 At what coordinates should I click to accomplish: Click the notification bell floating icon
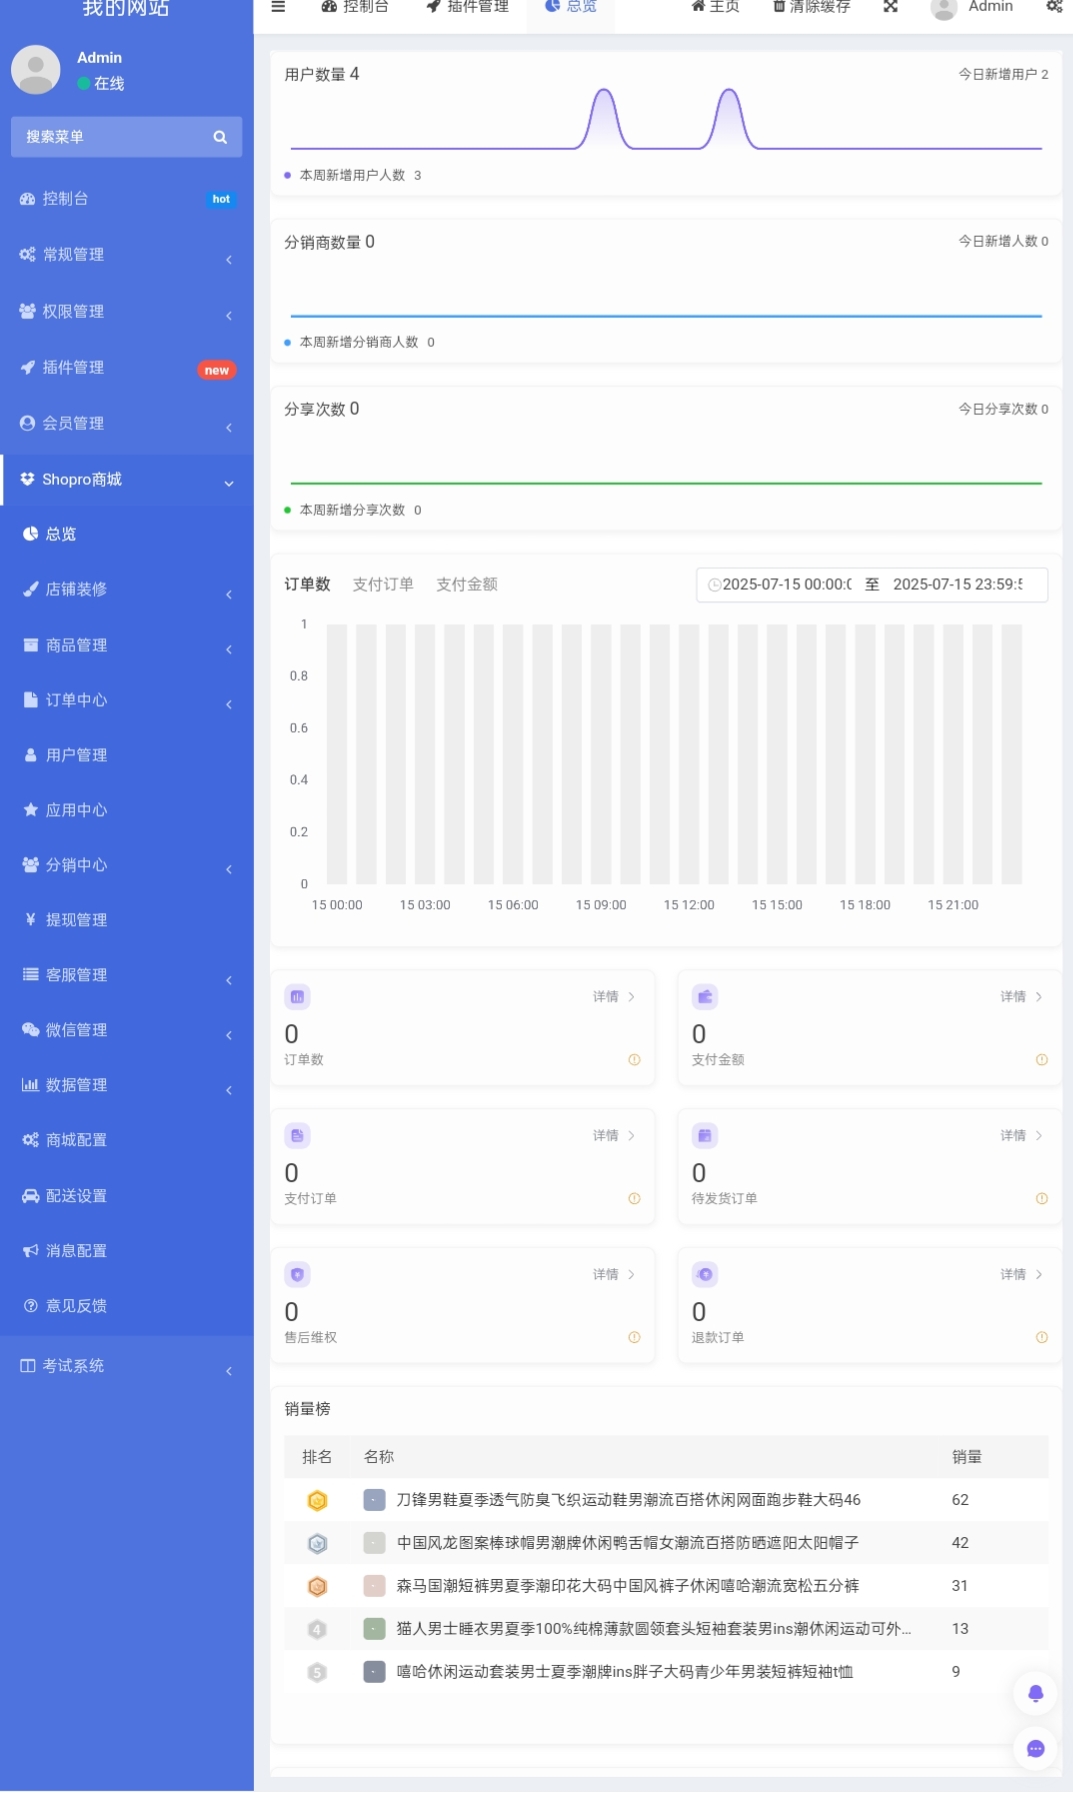click(1036, 1693)
